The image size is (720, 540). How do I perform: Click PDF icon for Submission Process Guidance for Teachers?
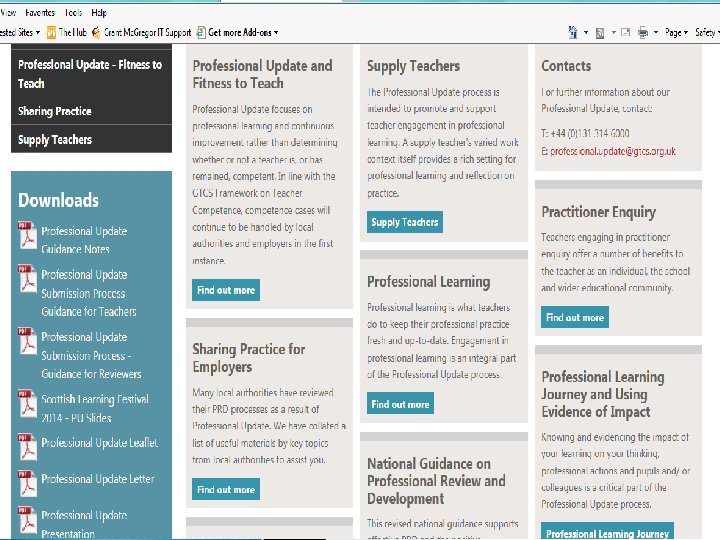(x=28, y=279)
